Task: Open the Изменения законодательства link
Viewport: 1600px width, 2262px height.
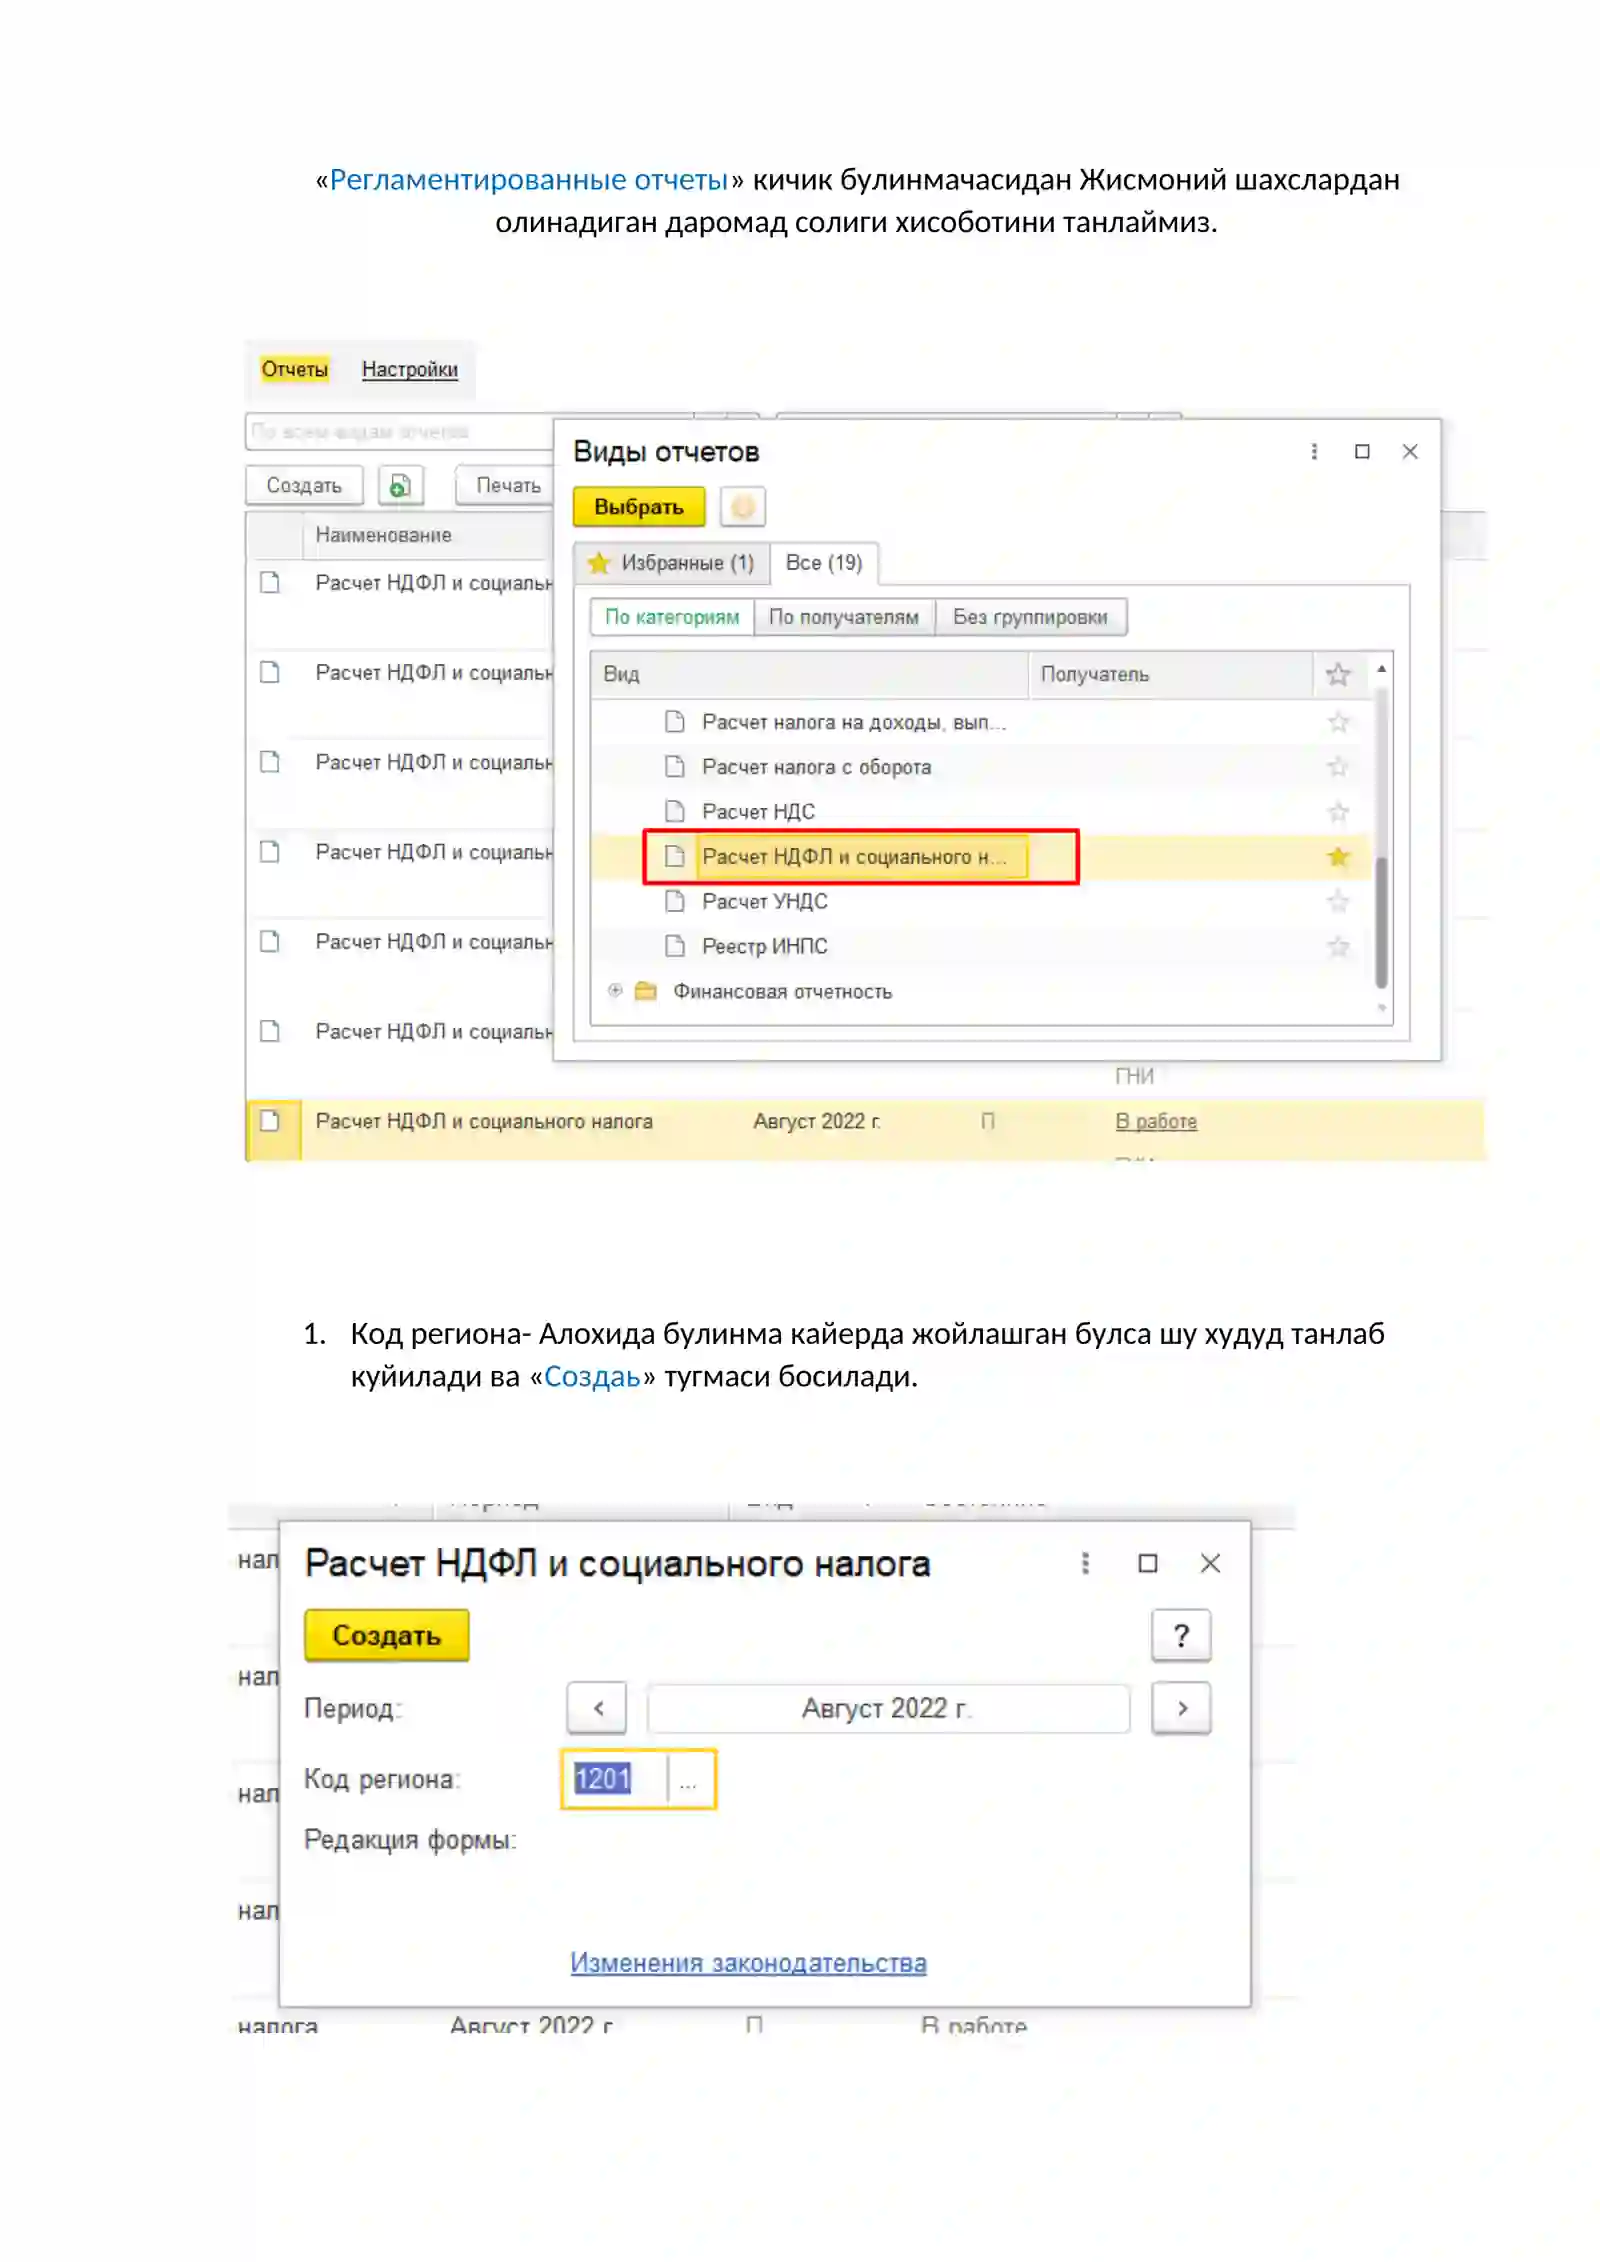Action: (x=748, y=1963)
